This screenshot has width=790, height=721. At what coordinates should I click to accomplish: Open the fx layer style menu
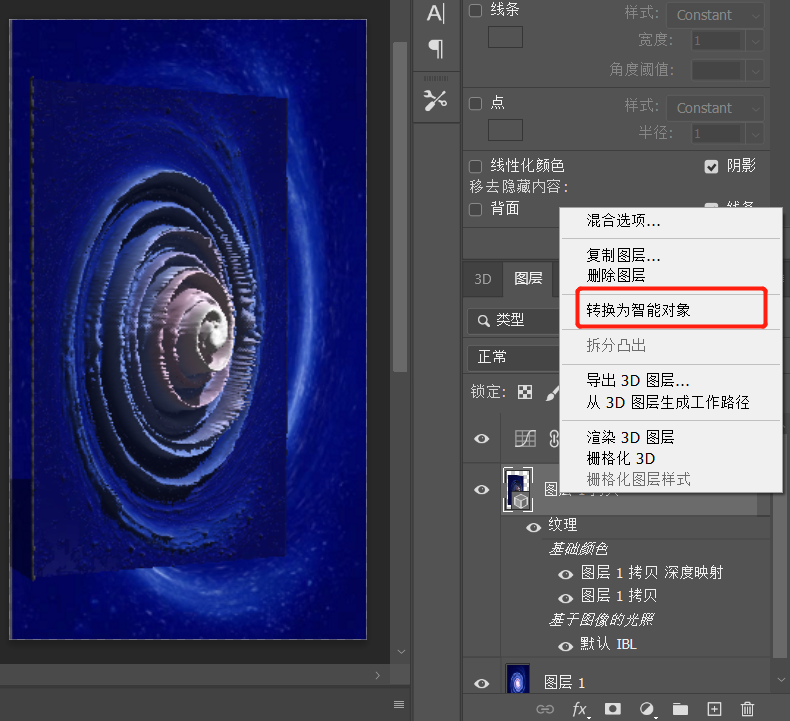click(579, 709)
